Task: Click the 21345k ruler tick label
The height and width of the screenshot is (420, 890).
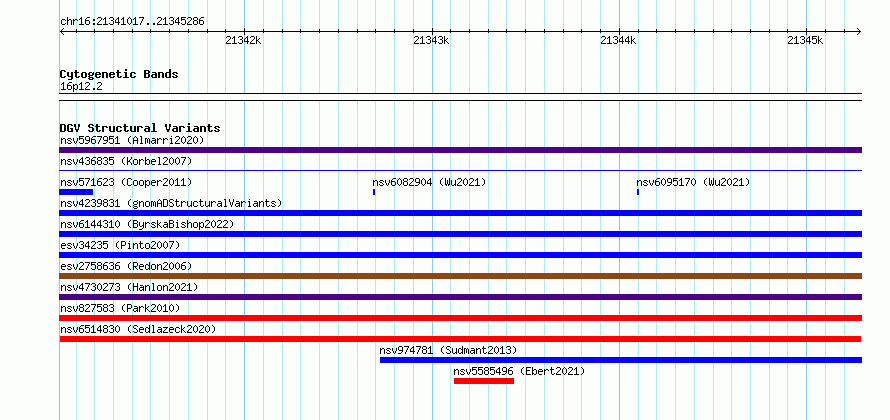Action: click(x=805, y=41)
